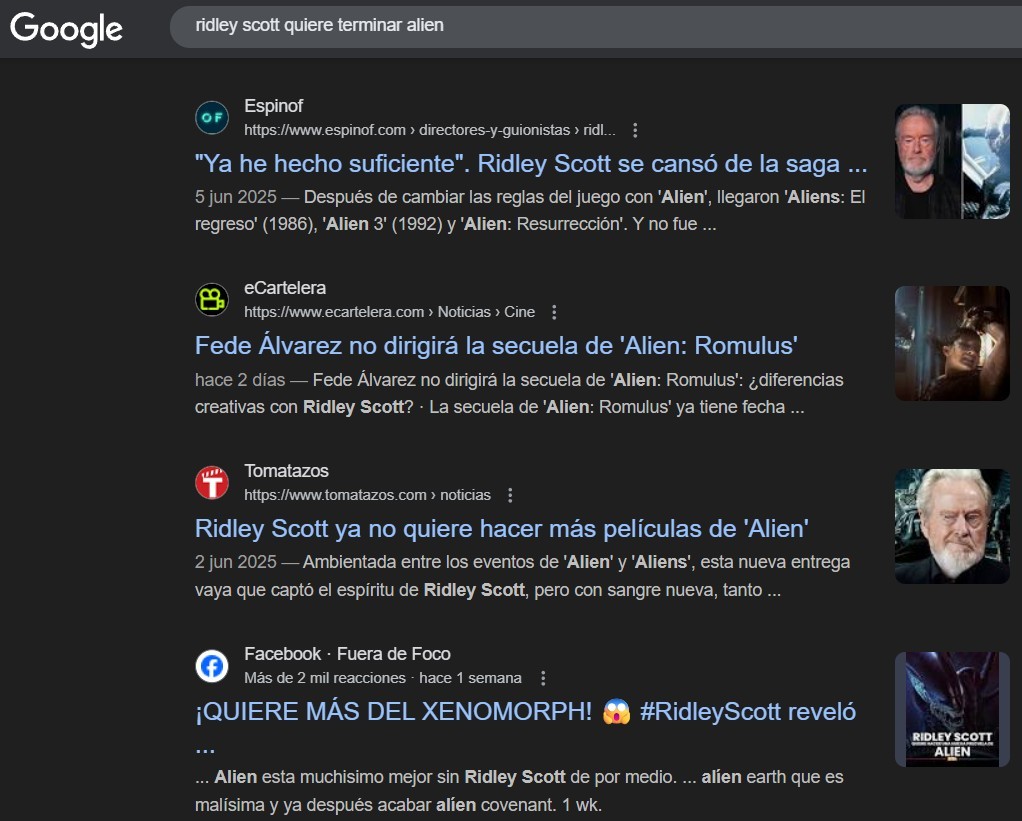Open the three-dot menu for the eCartelera result
Viewport: 1022px width, 821px height.
[554, 312]
